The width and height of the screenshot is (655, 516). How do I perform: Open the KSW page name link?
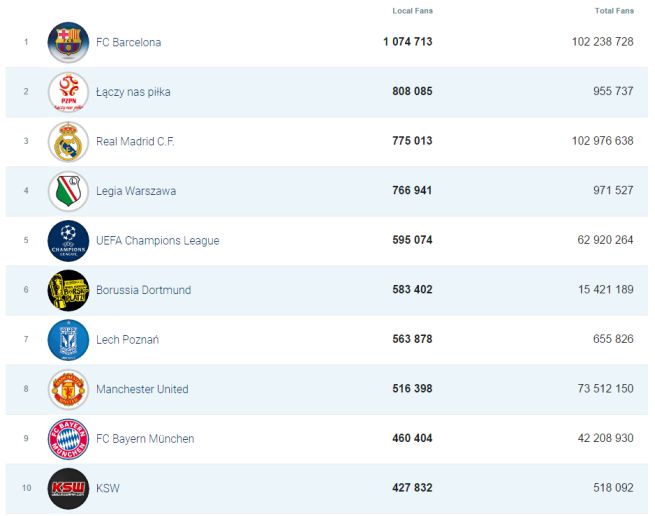(108, 488)
